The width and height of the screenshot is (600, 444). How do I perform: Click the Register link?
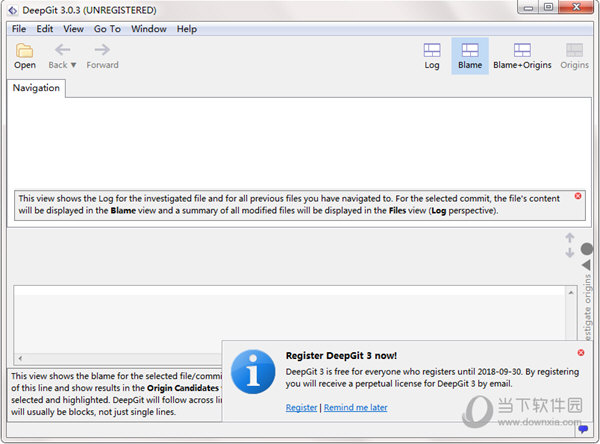pyautogui.click(x=302, y=408)
